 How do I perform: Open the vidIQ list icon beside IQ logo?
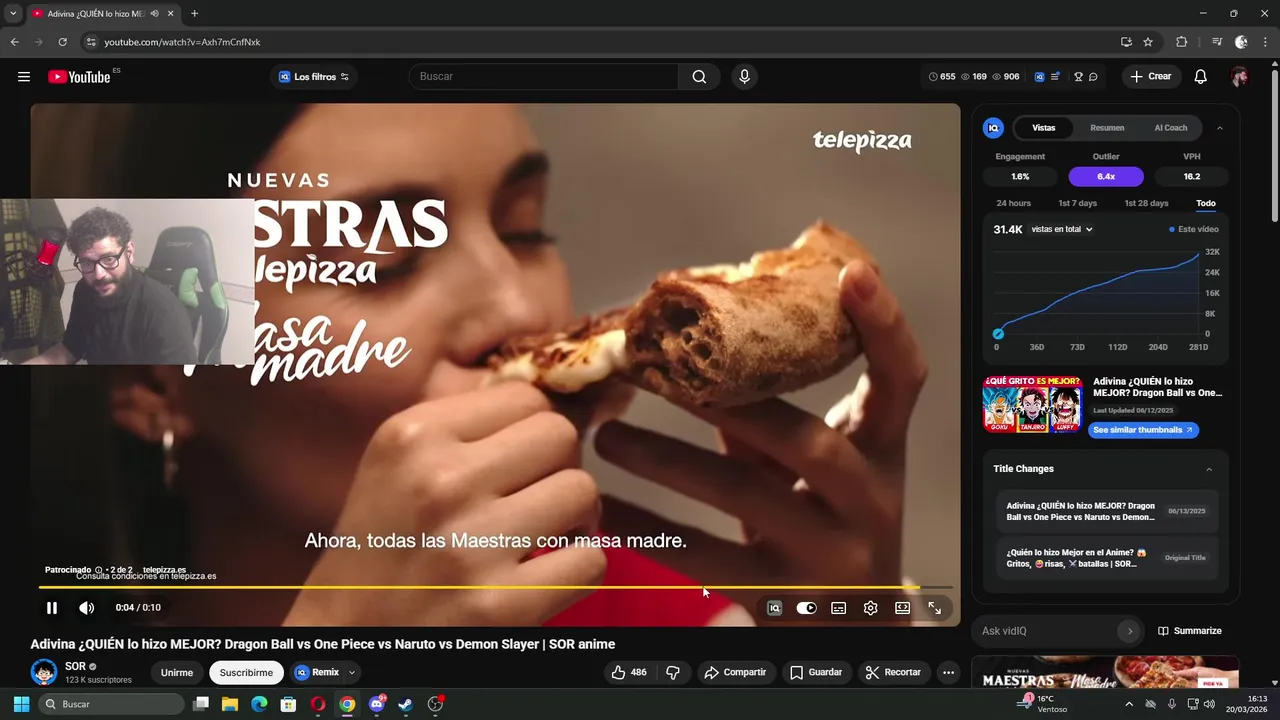pyautogui.click(x=1055, y=77)
